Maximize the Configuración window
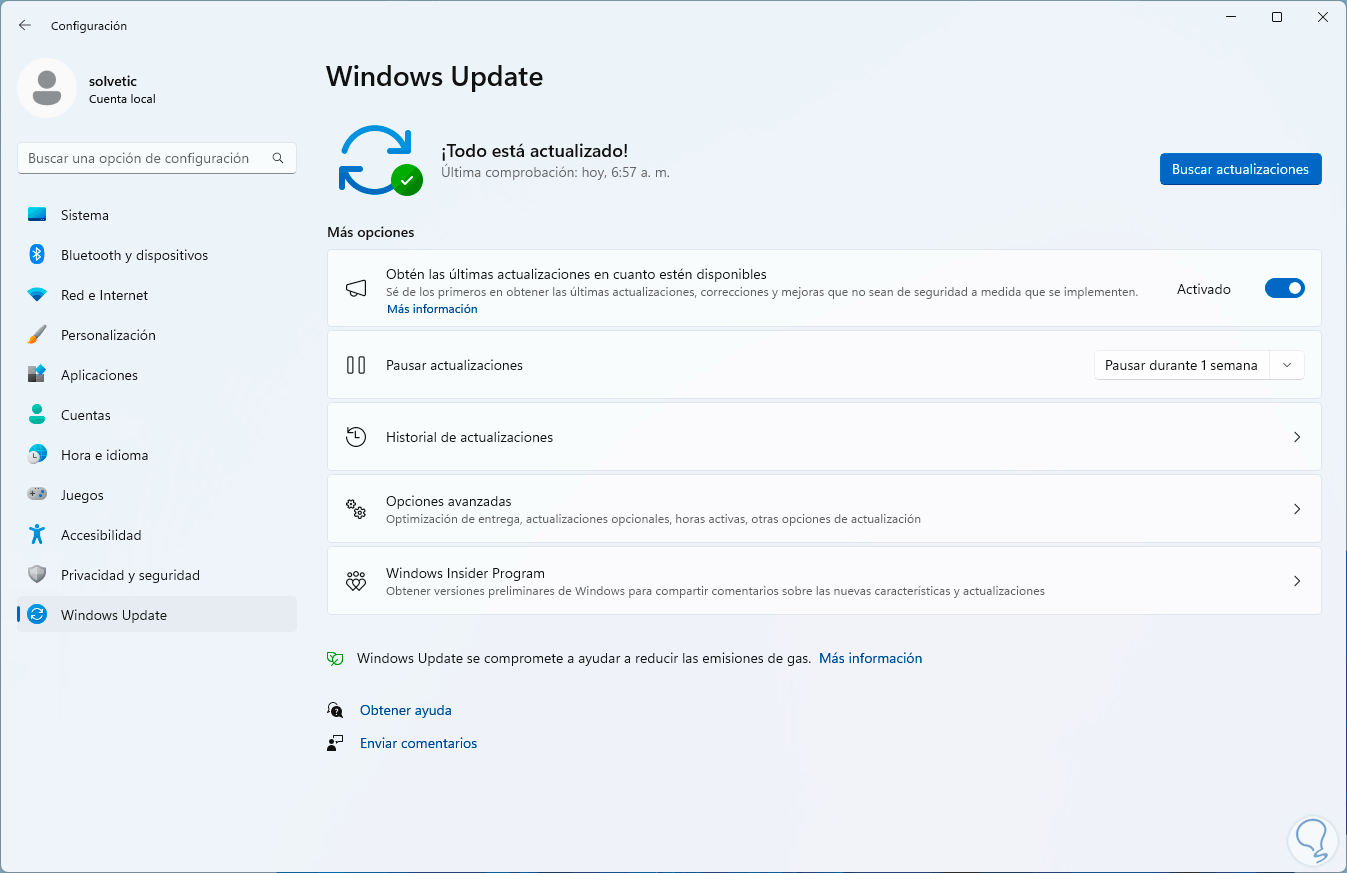This screenshot has width=1347, height=873. point(1277,17)
